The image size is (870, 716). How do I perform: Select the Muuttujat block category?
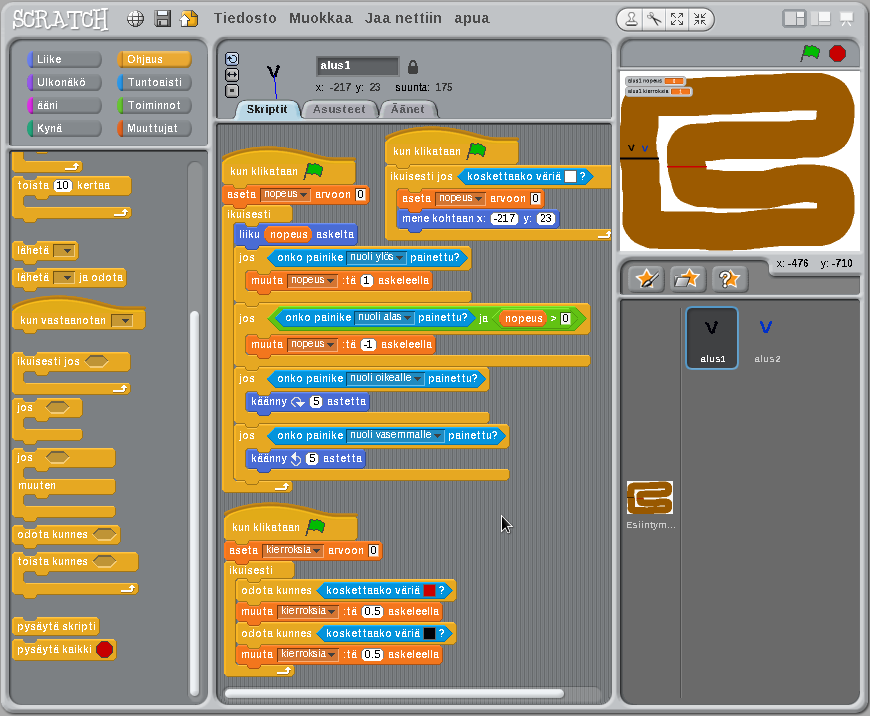click(154, 128)
